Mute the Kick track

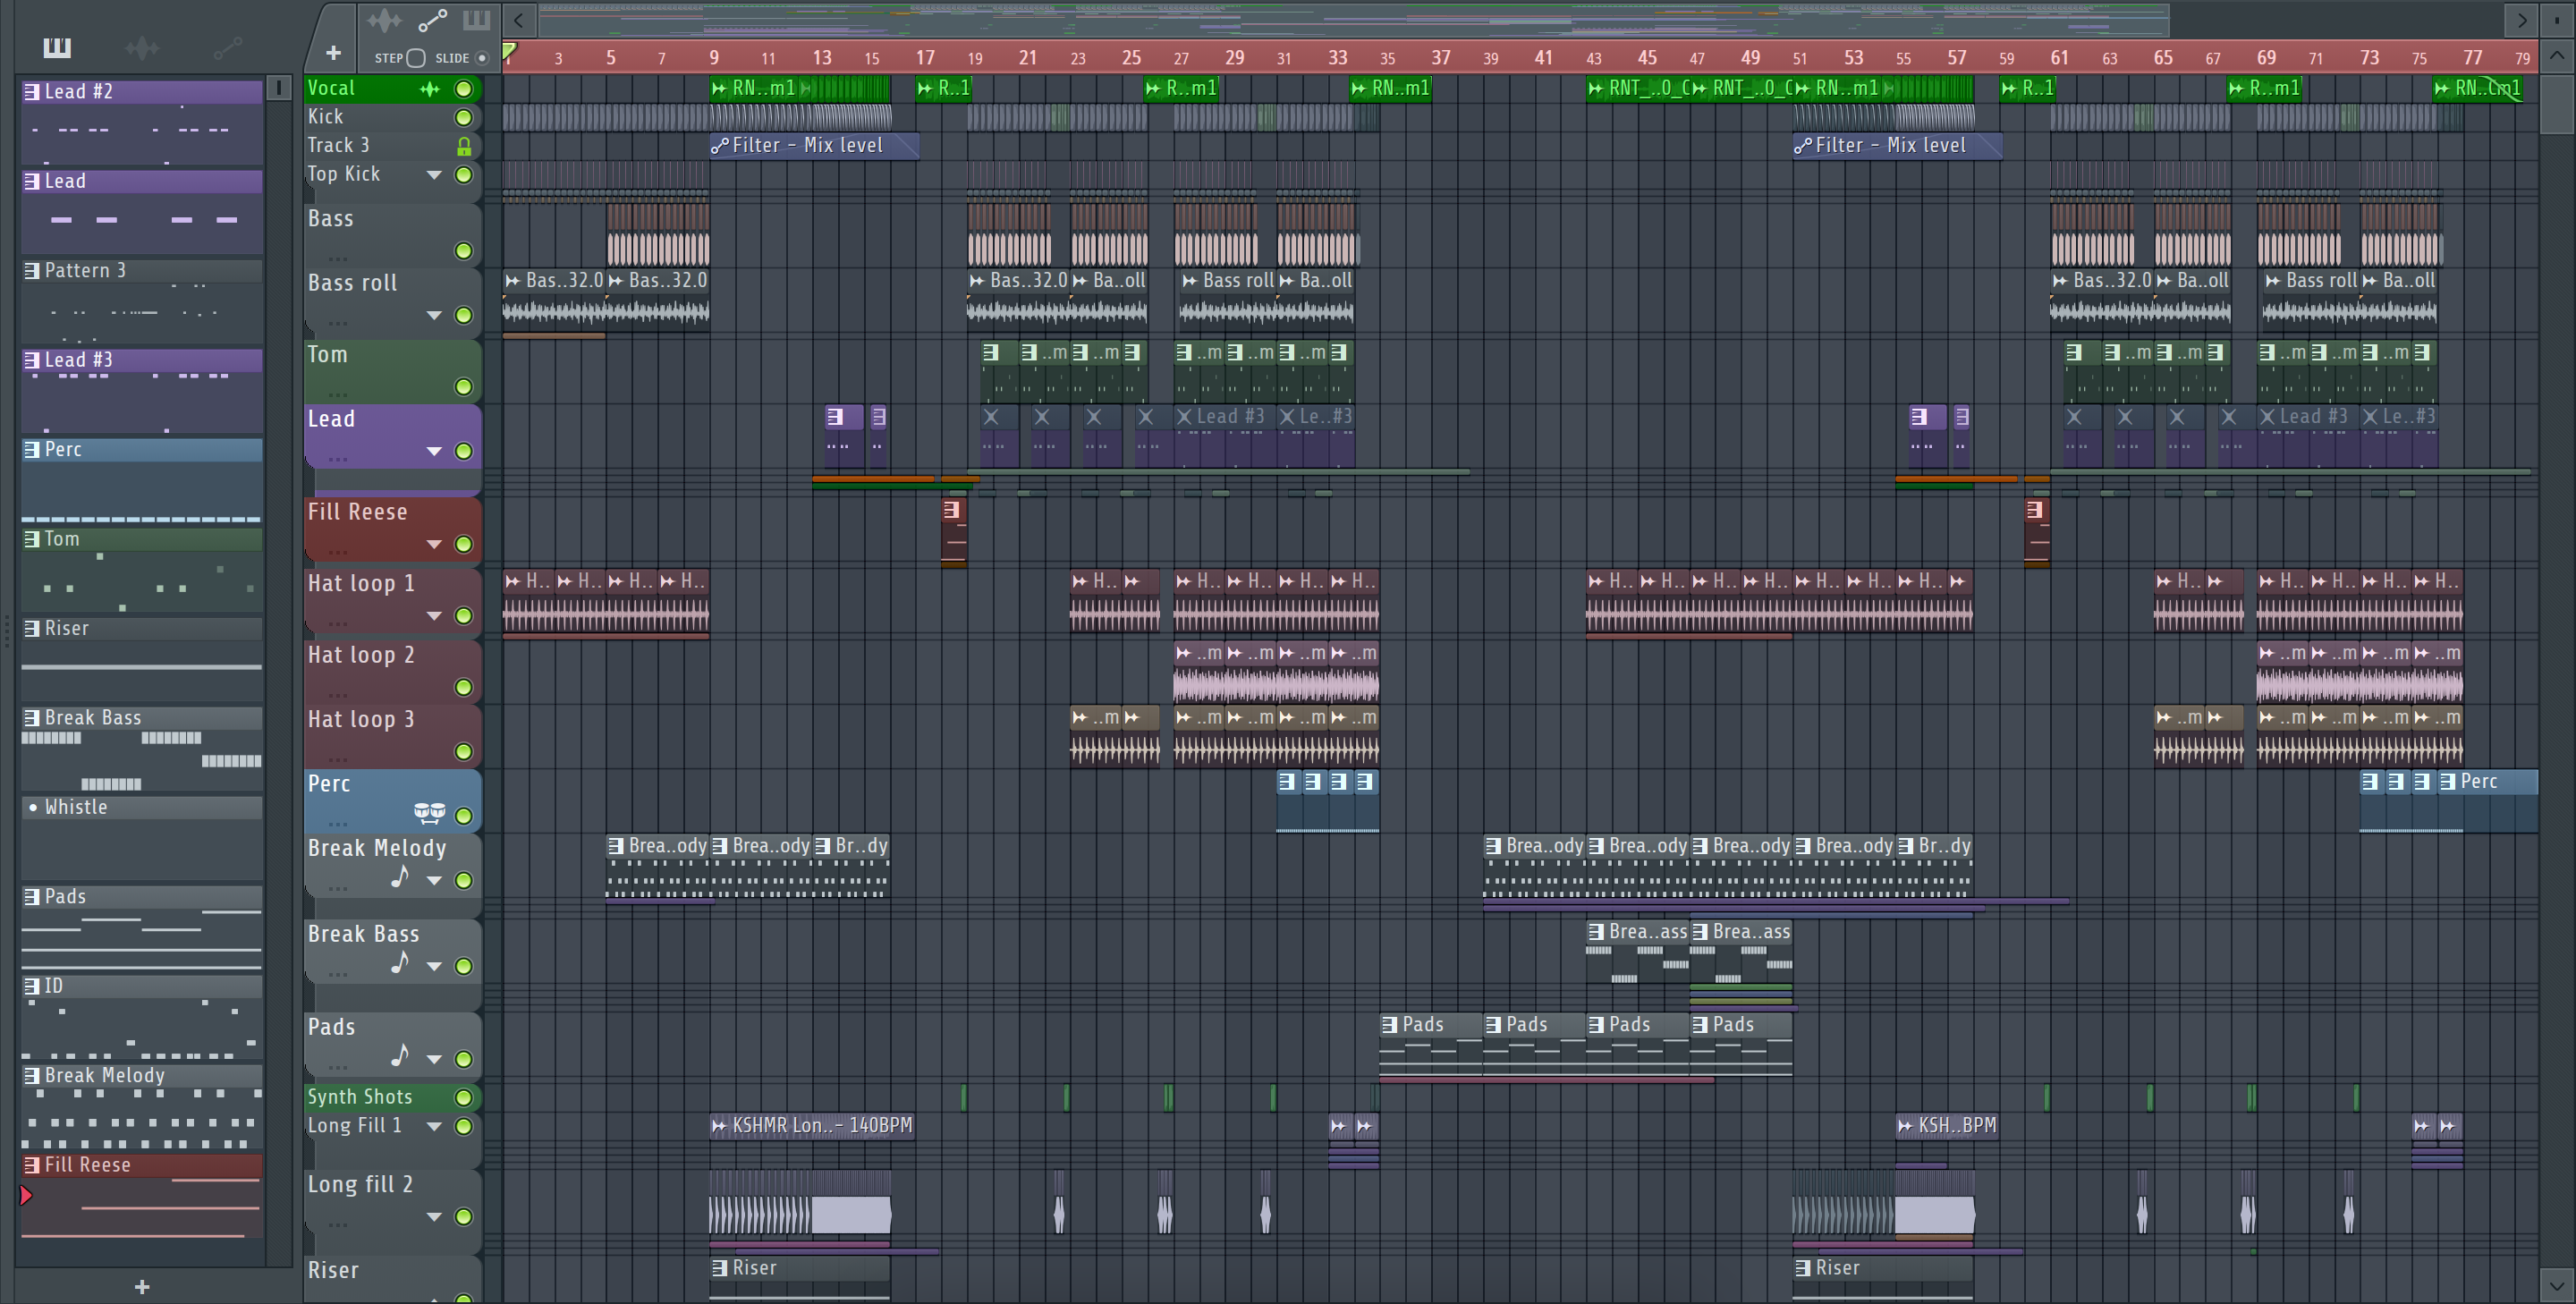464,118
